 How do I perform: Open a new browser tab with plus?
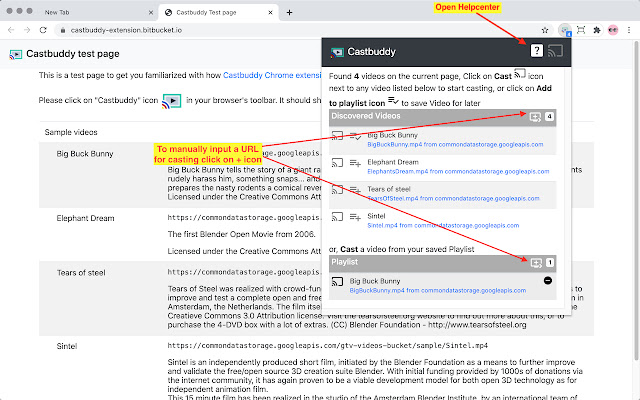pyautogui.click(x=289, y=12)
